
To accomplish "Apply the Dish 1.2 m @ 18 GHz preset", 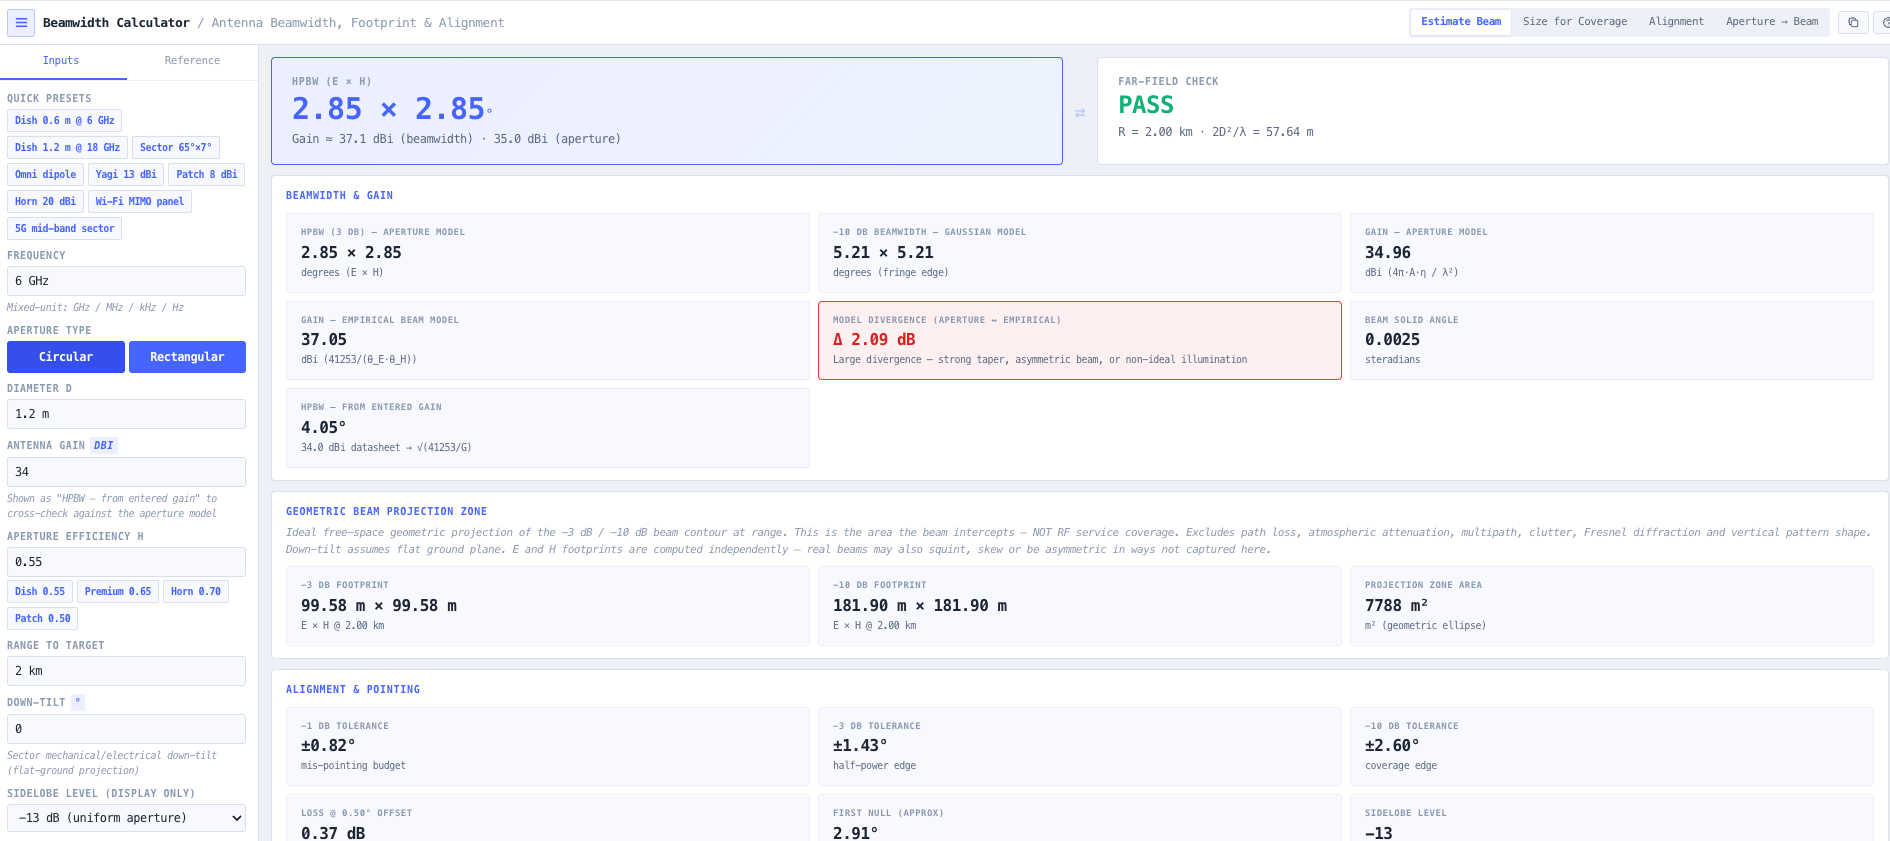I will 67,148.
